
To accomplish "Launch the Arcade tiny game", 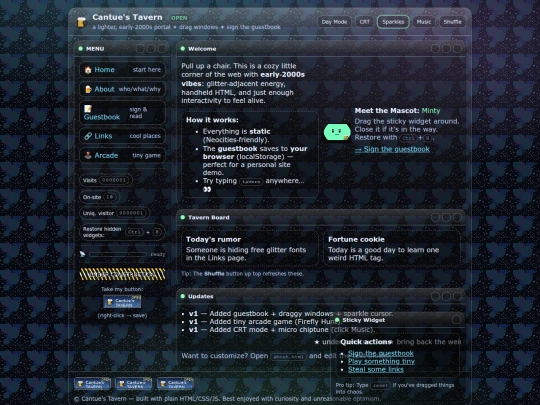I will (122, 155).
